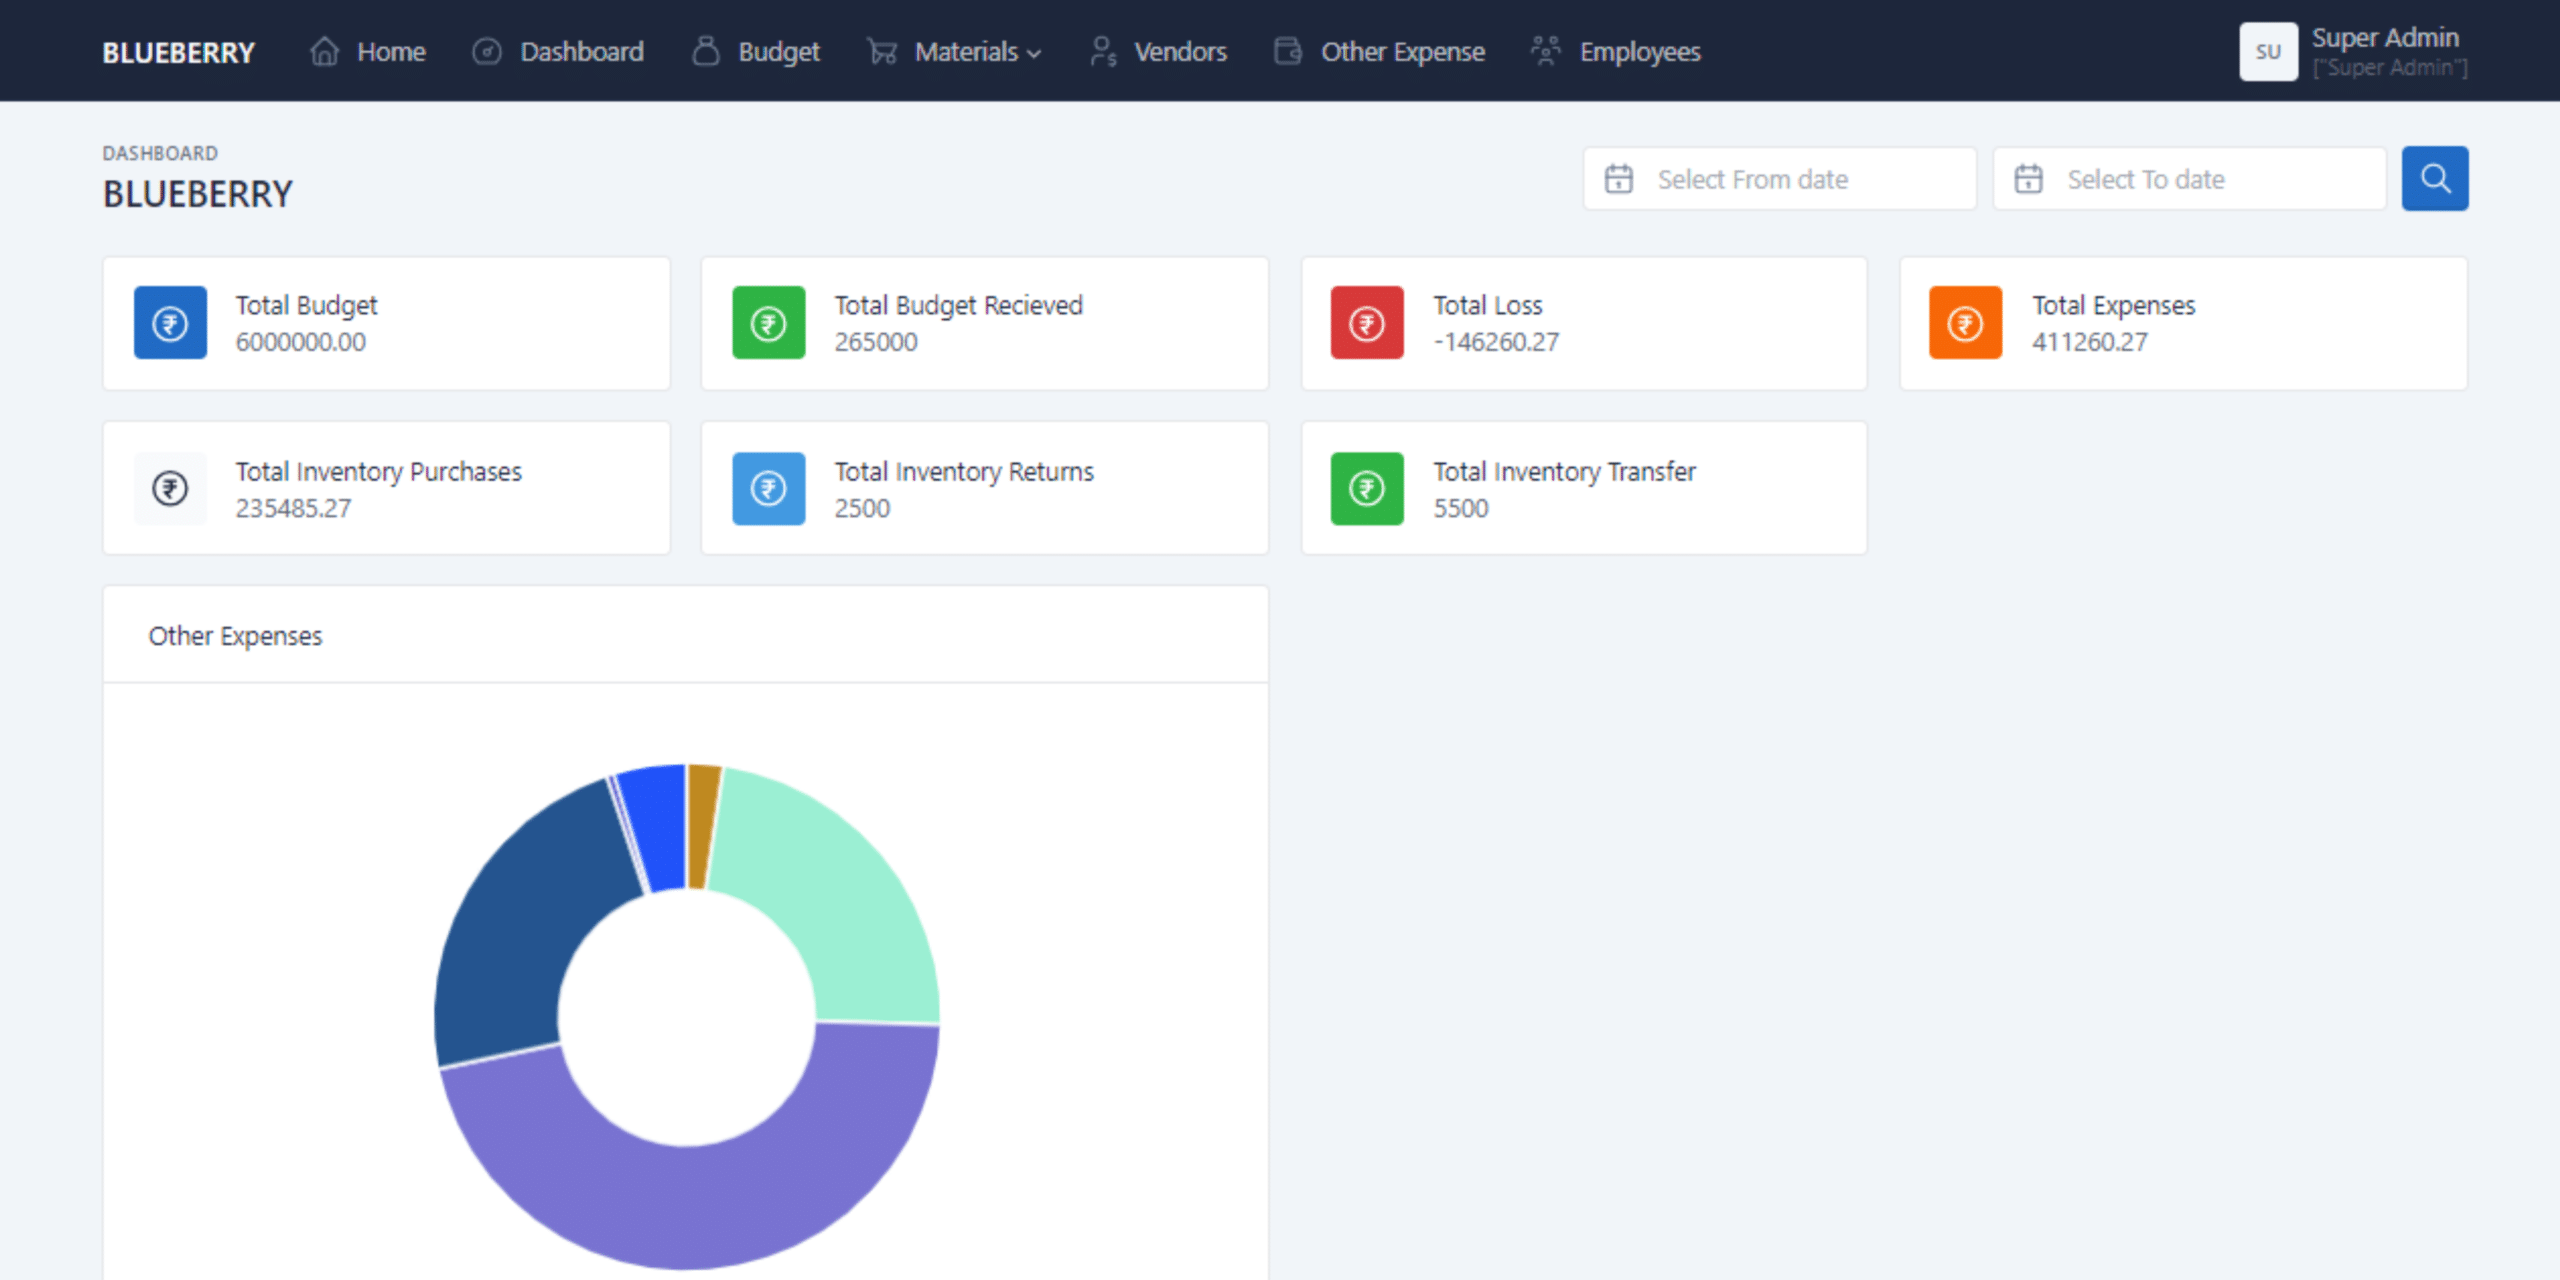The width and height of the screenshot is (2560, 1280).
Task: Click the blue search magnifier button
Action: 2435,179
